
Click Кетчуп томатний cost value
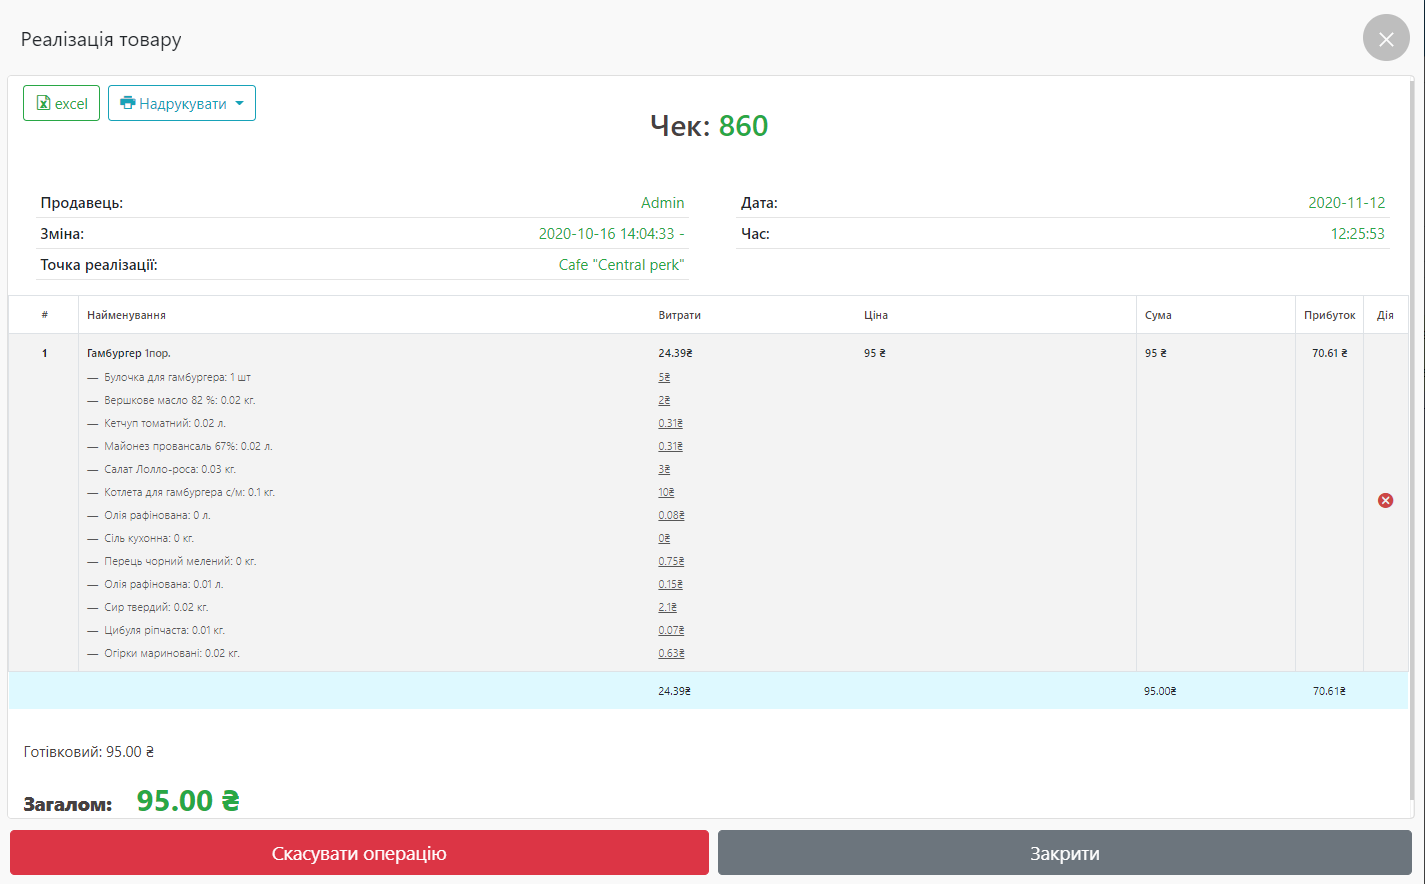click(670, 424)
